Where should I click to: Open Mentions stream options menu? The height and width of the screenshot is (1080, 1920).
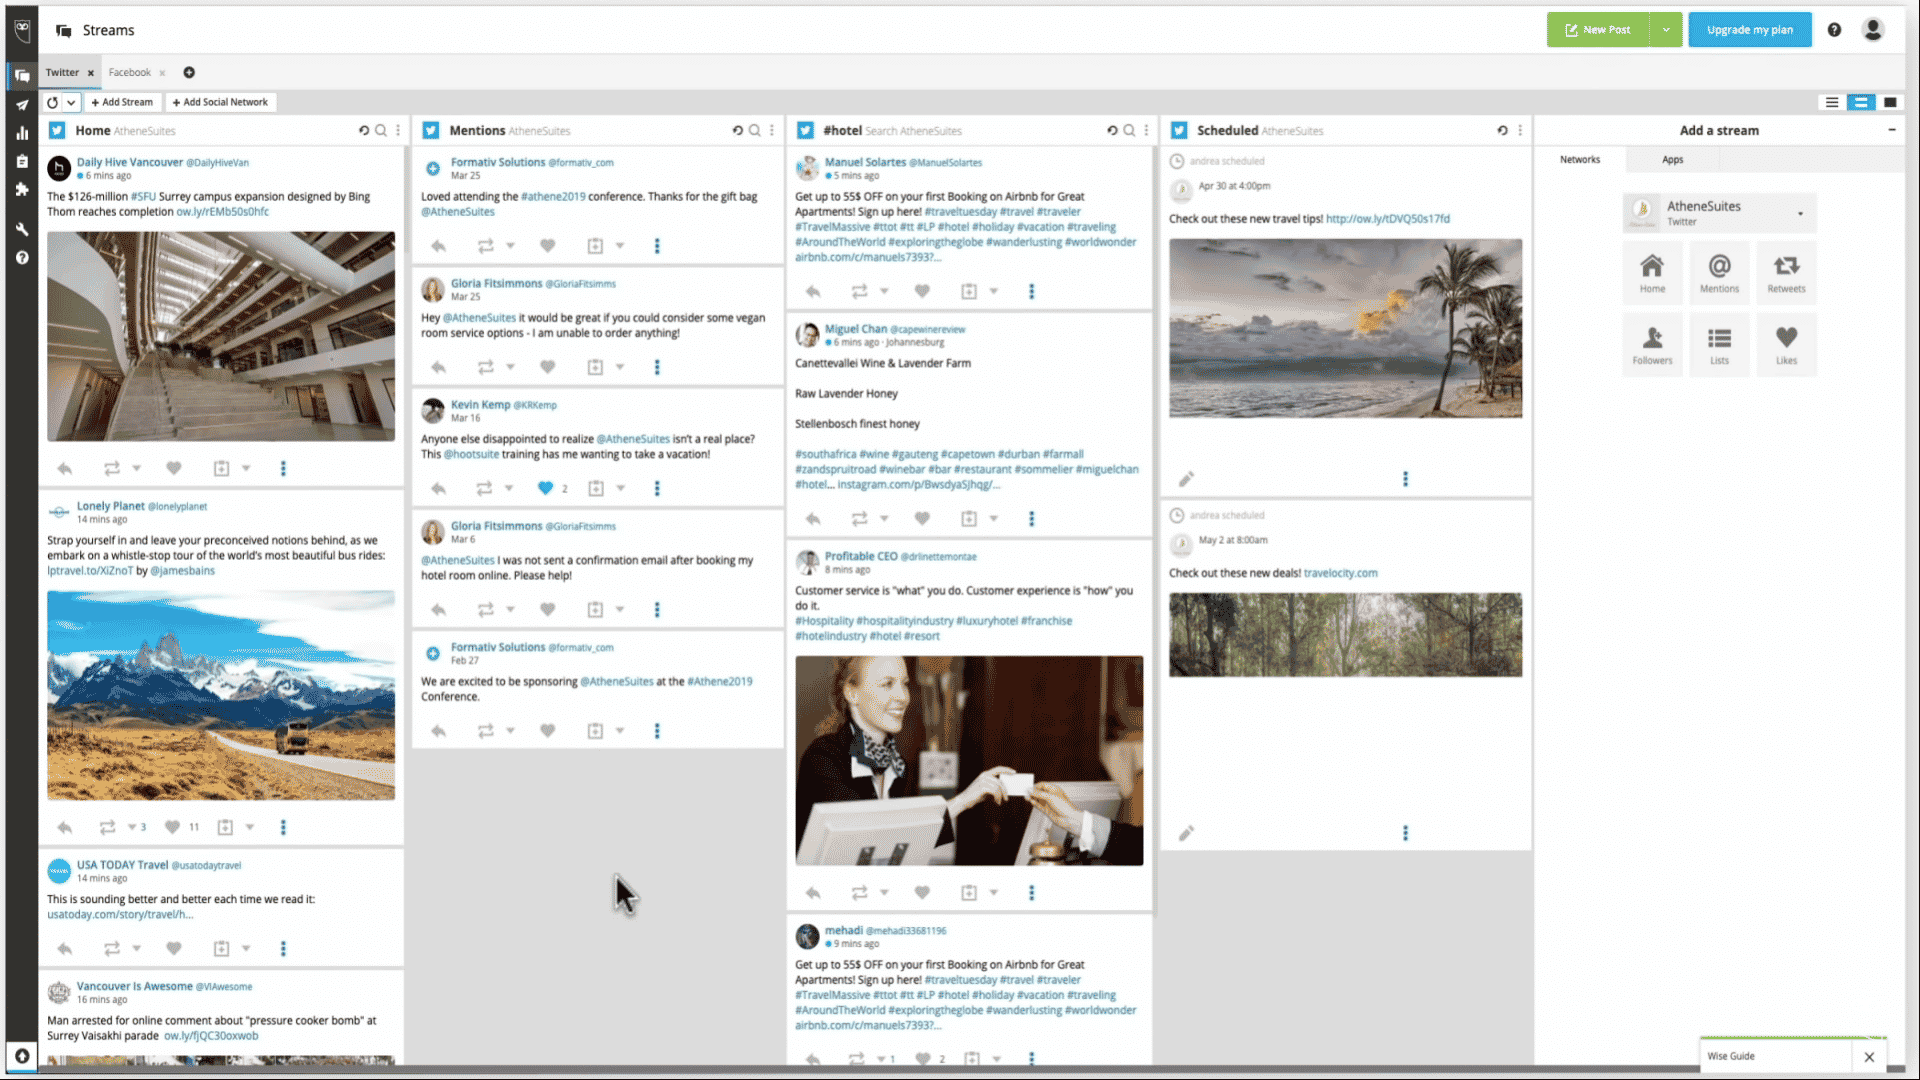click(x=772, y=130)
